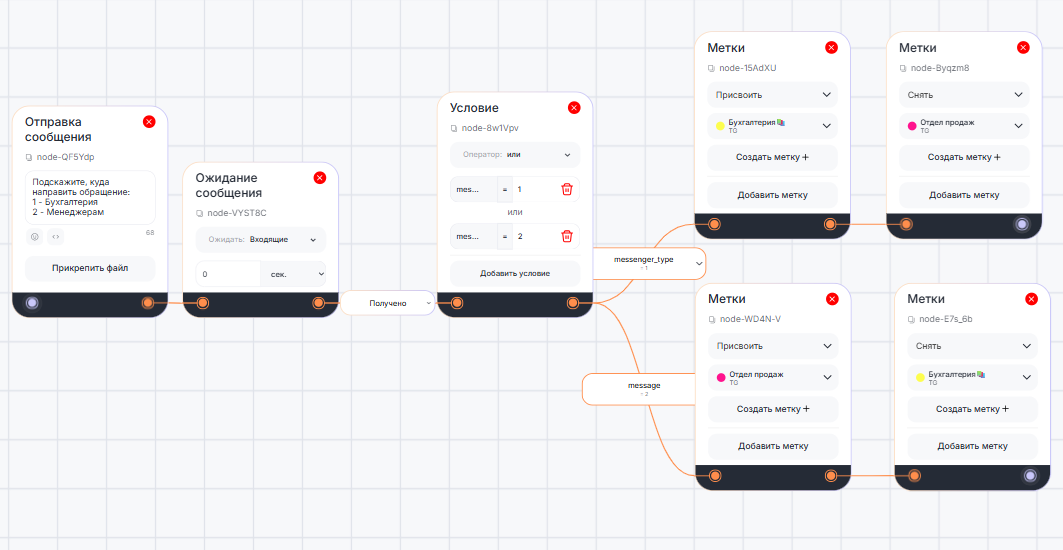This screenshot has width=1063, height=550.
Task: Close the Ожидание сообщения node
Action: point(320,178)
